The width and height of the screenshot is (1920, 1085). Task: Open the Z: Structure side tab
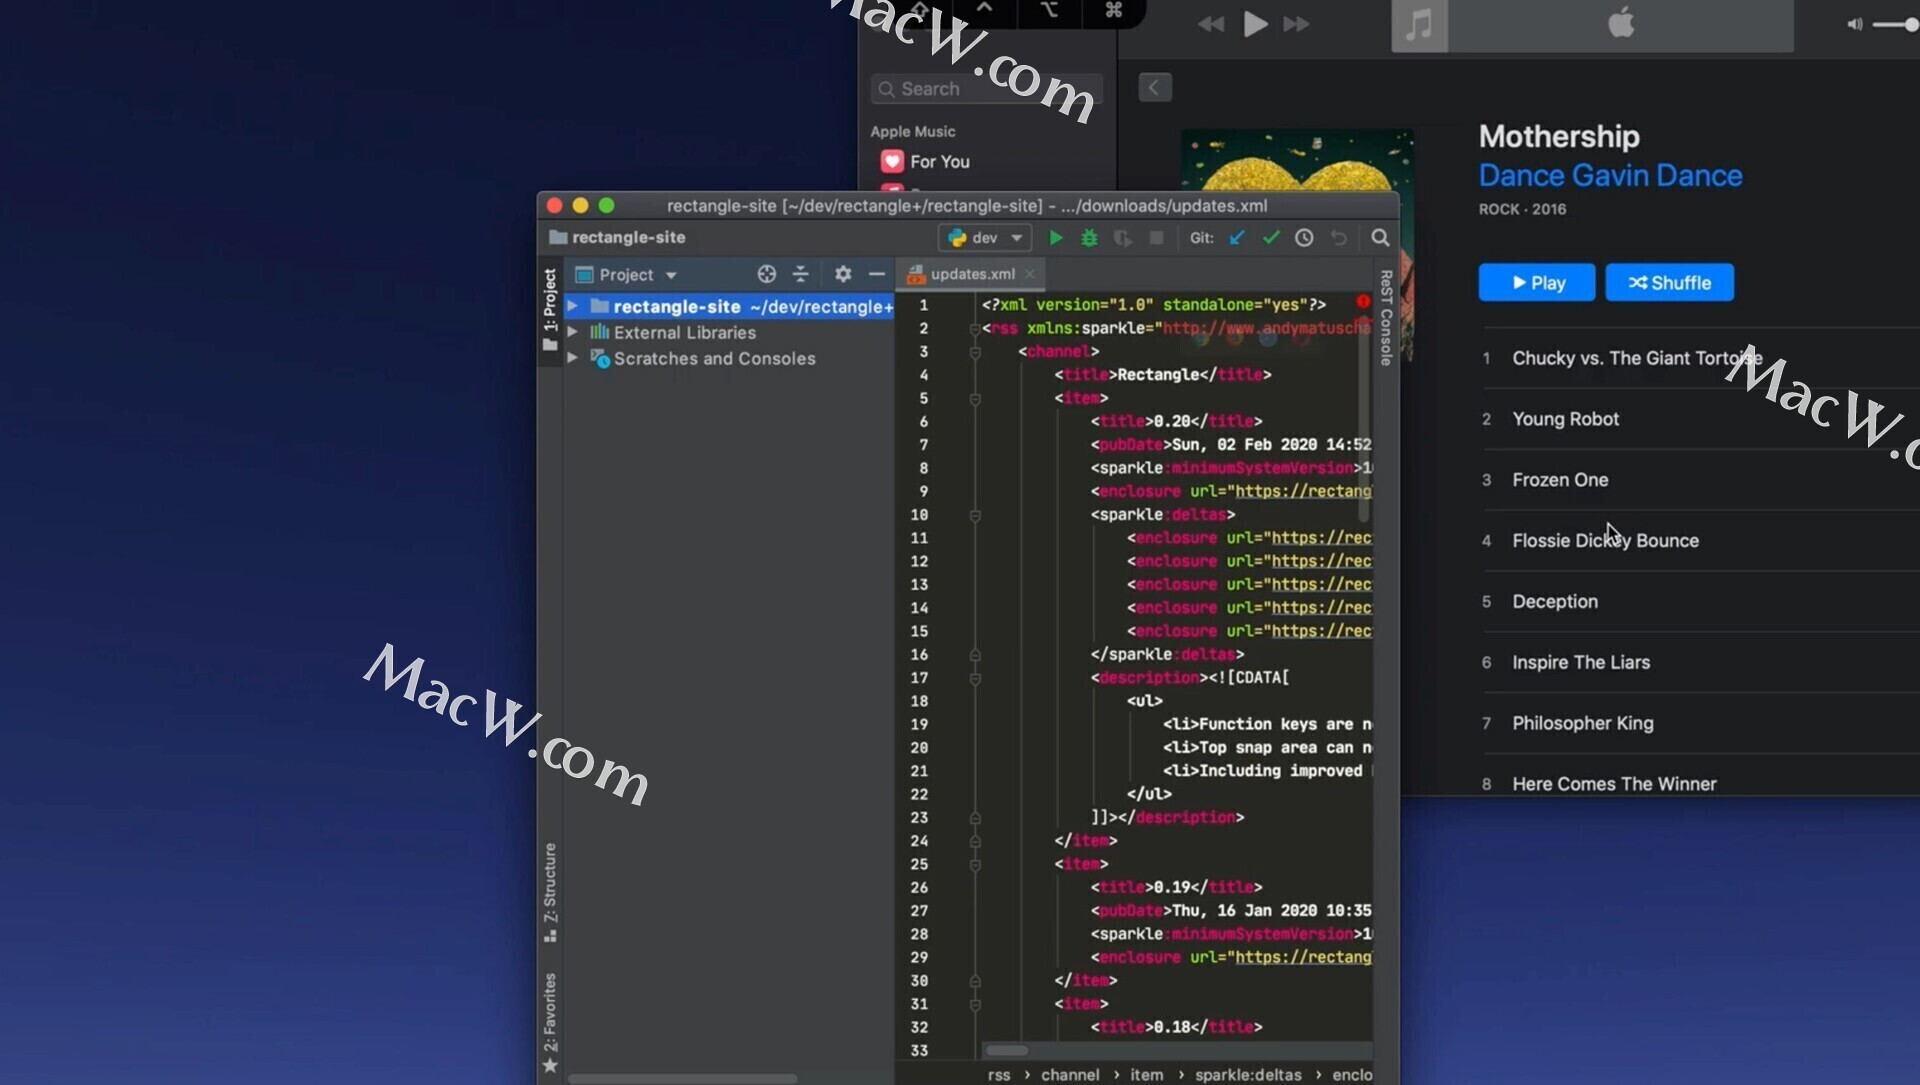(550, 893)
